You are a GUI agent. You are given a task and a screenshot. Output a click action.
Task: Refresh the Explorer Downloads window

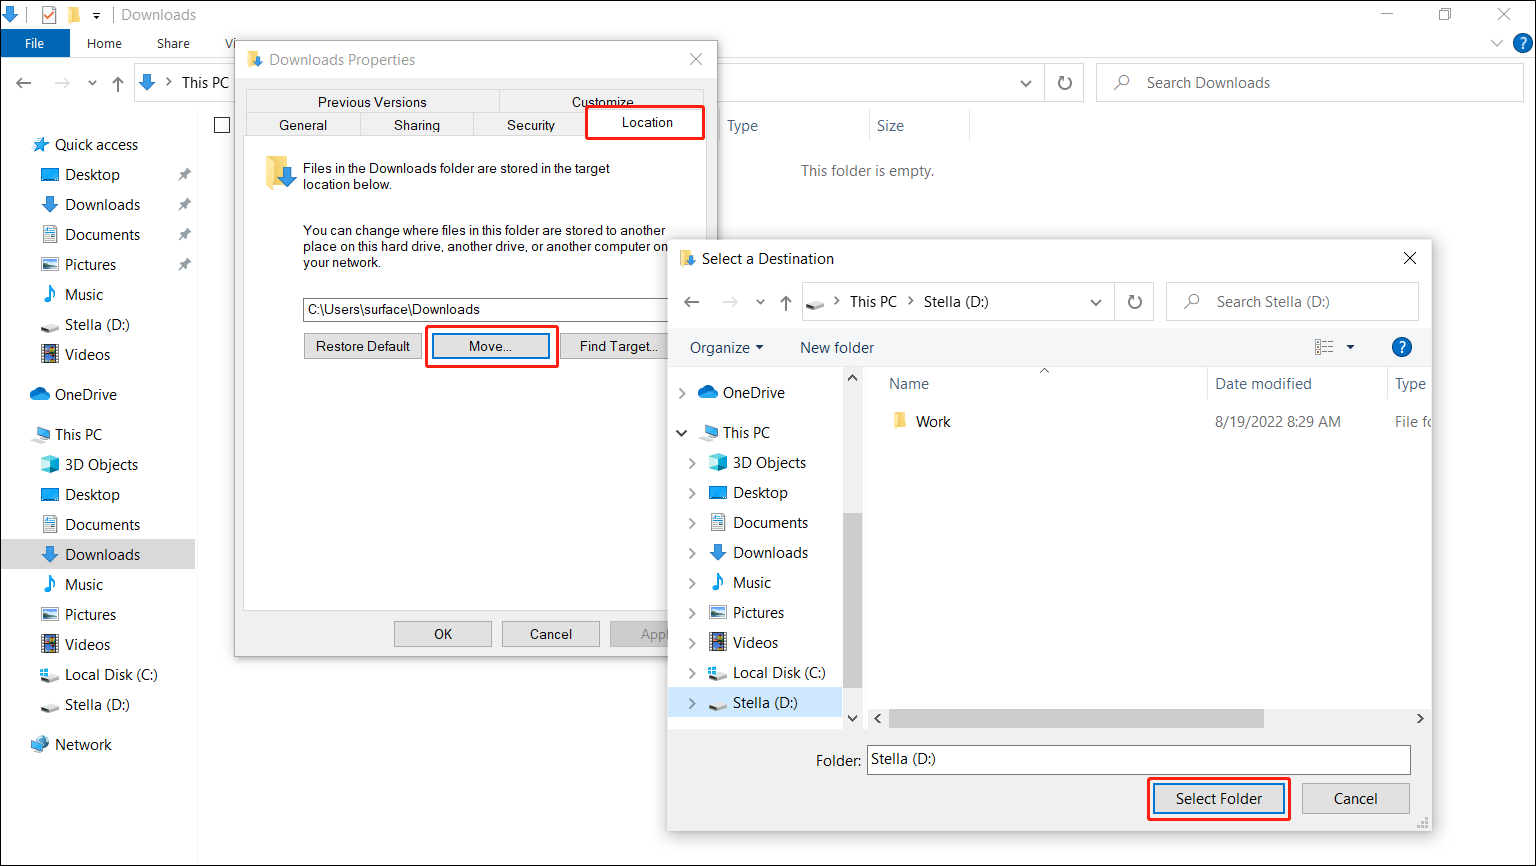click(1064, 83)
